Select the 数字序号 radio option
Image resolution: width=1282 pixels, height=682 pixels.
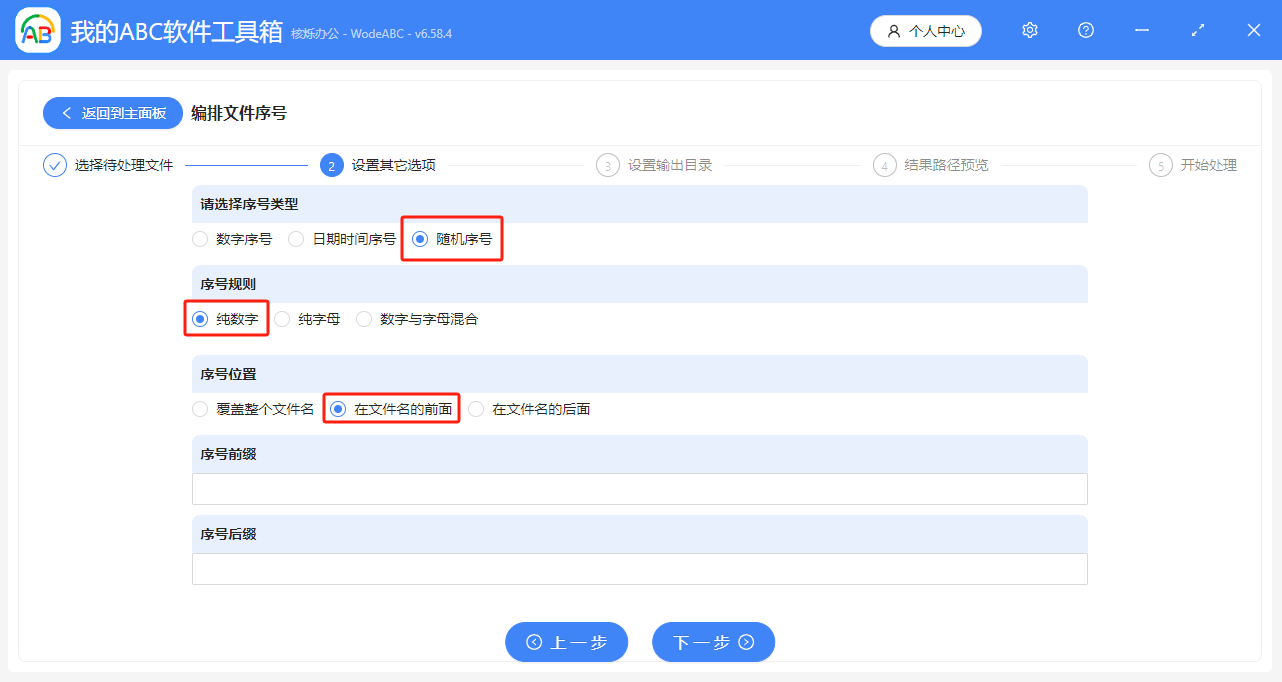coord(199,239)
